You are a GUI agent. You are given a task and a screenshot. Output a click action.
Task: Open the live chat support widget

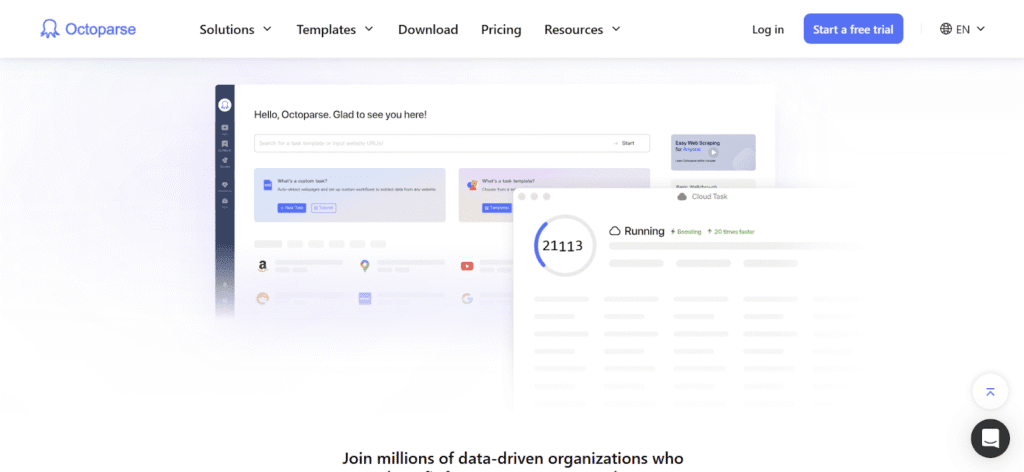989,437
